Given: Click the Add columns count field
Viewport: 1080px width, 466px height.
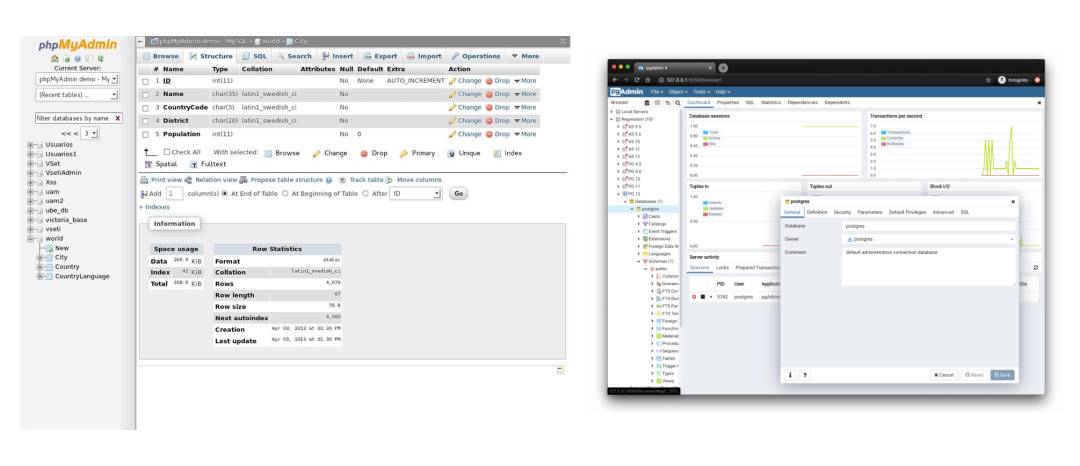Looking at the screenshot, I should [x=174, y=193].
